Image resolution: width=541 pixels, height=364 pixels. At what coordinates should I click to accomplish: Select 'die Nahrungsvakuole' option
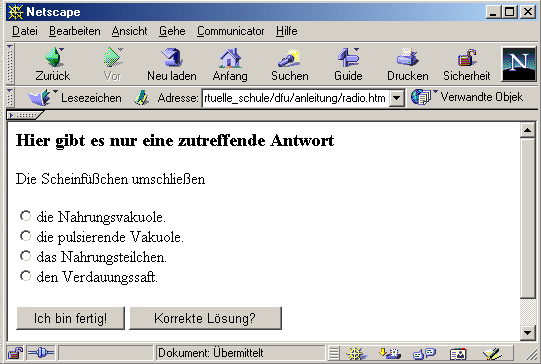25,216
